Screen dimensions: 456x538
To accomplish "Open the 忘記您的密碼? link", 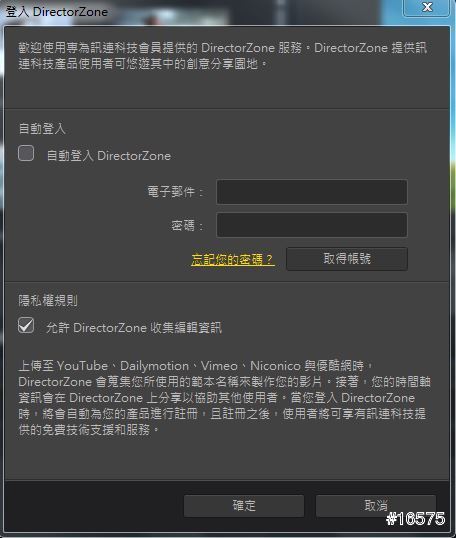I will pos(233,259).
